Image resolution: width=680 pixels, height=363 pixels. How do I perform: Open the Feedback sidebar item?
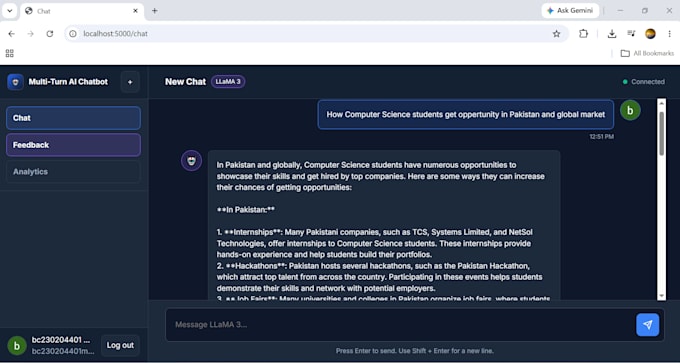(x=73, y=145)
